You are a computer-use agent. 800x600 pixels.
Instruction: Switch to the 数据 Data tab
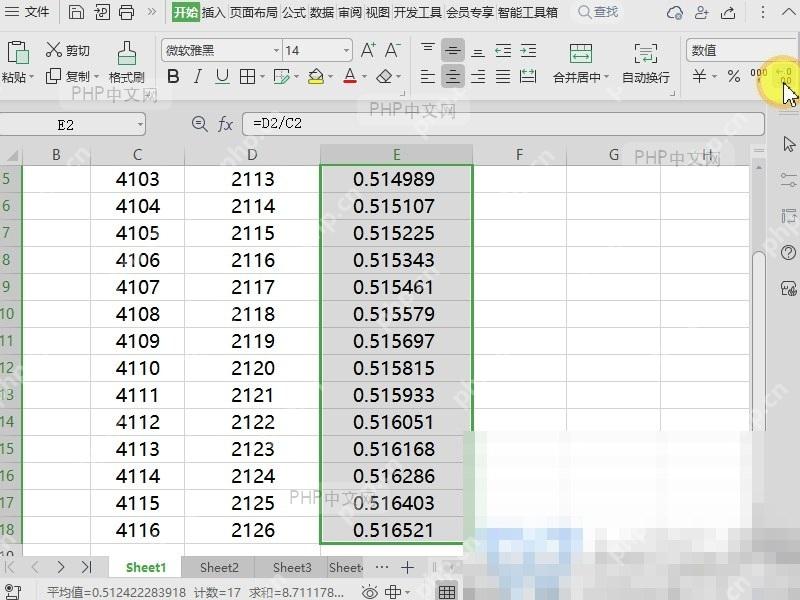322,12
